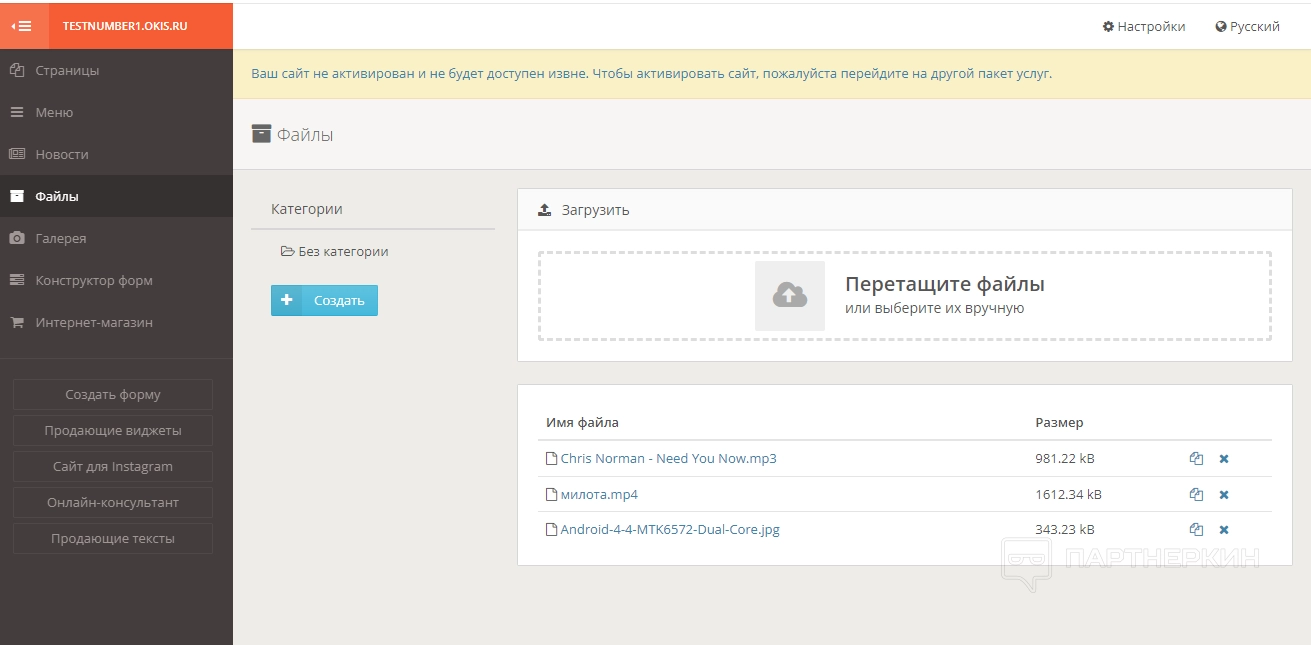Click the Новости newspaper icon

point(17,155)
